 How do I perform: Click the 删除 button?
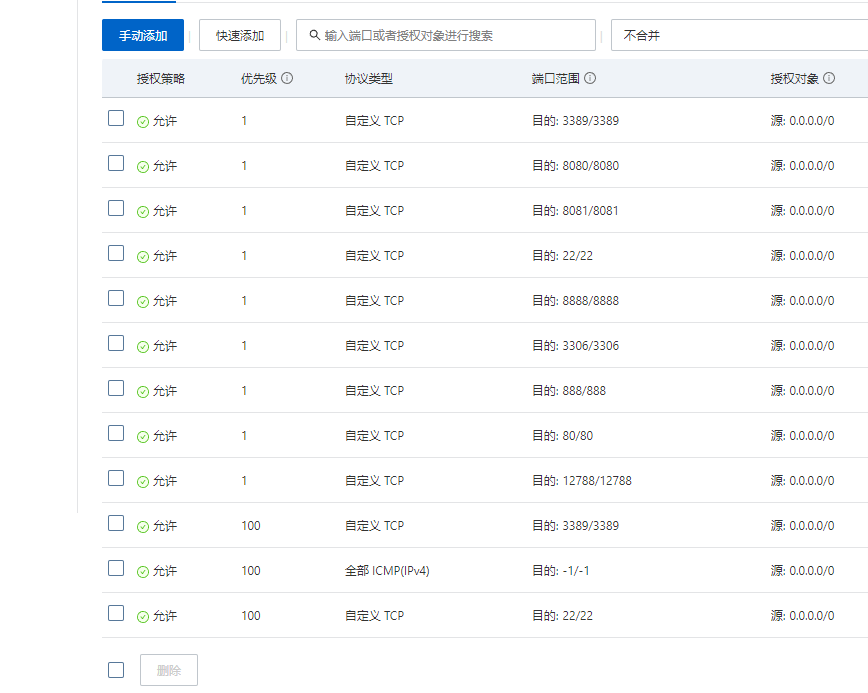(169, 670)
